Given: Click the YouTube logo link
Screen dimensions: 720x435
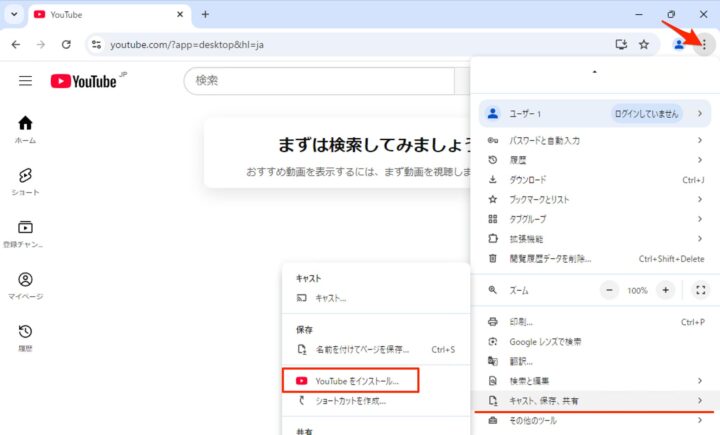Looking at the screenshot, I should pyautogui.click(x=84, y=81).
